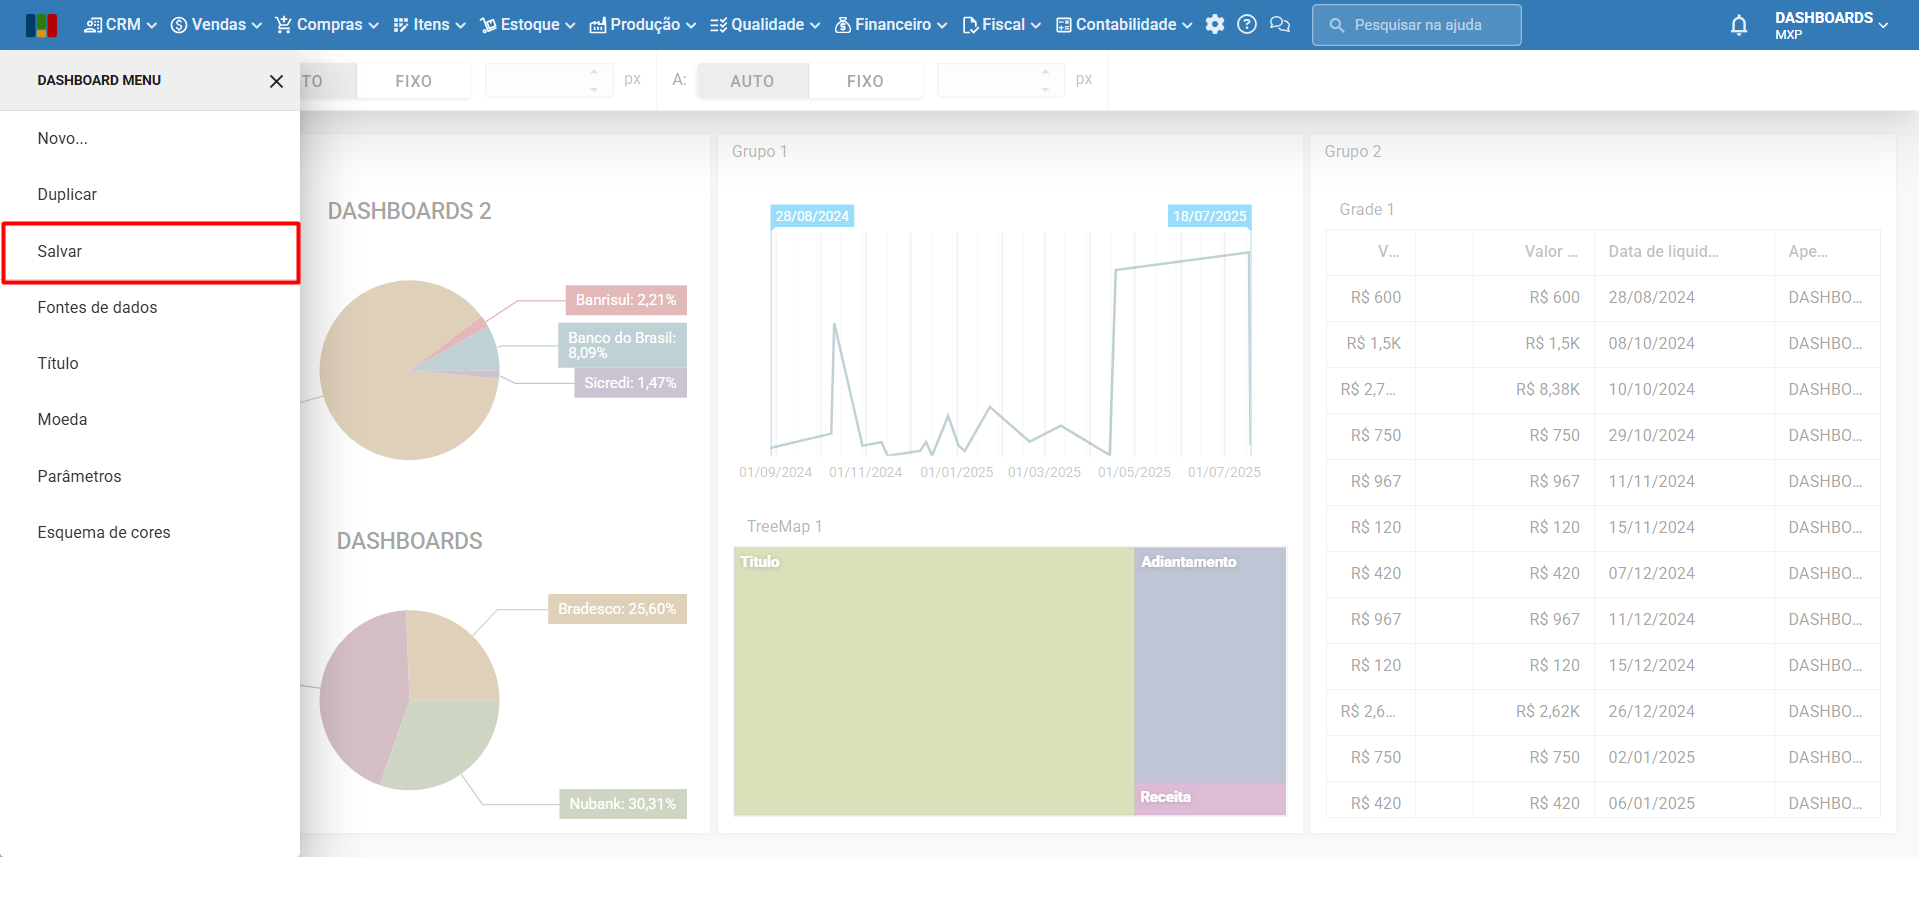The height and width of the screenshot is (898, 1919).
Task: Open the help question mark icon
Action: click(x=1246, y=25)
